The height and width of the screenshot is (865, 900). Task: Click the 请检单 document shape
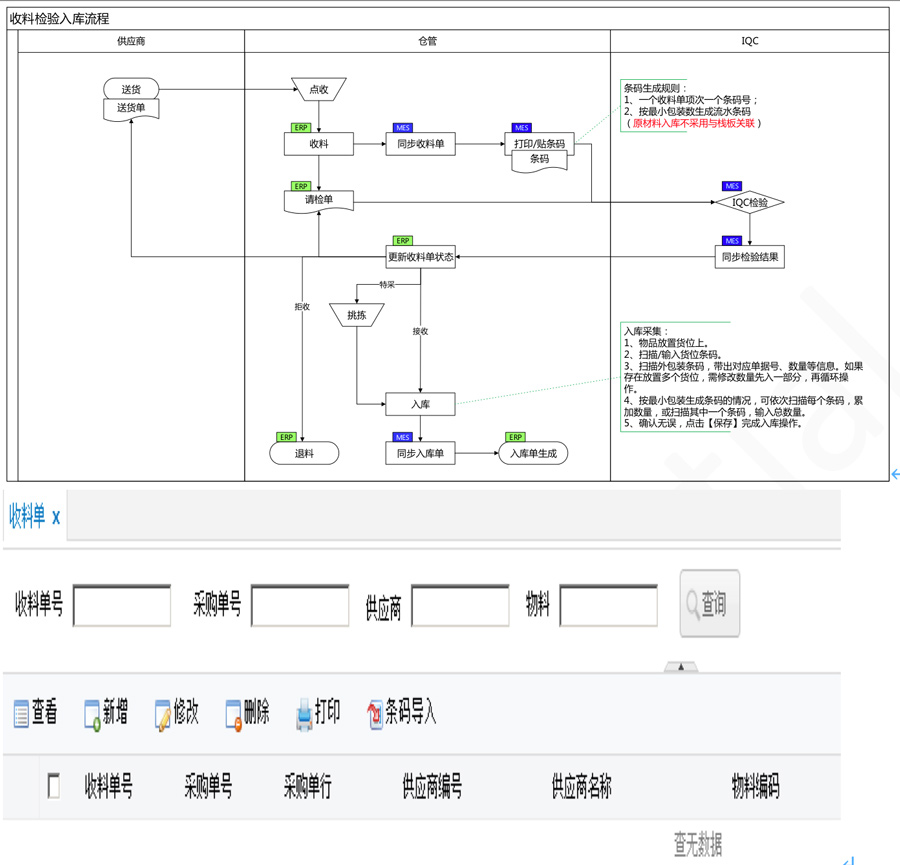(x=319, y=201)
